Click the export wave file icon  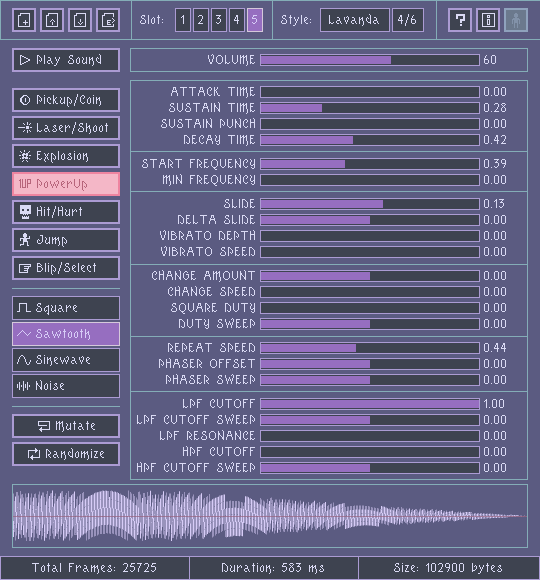tap(108, 20)
